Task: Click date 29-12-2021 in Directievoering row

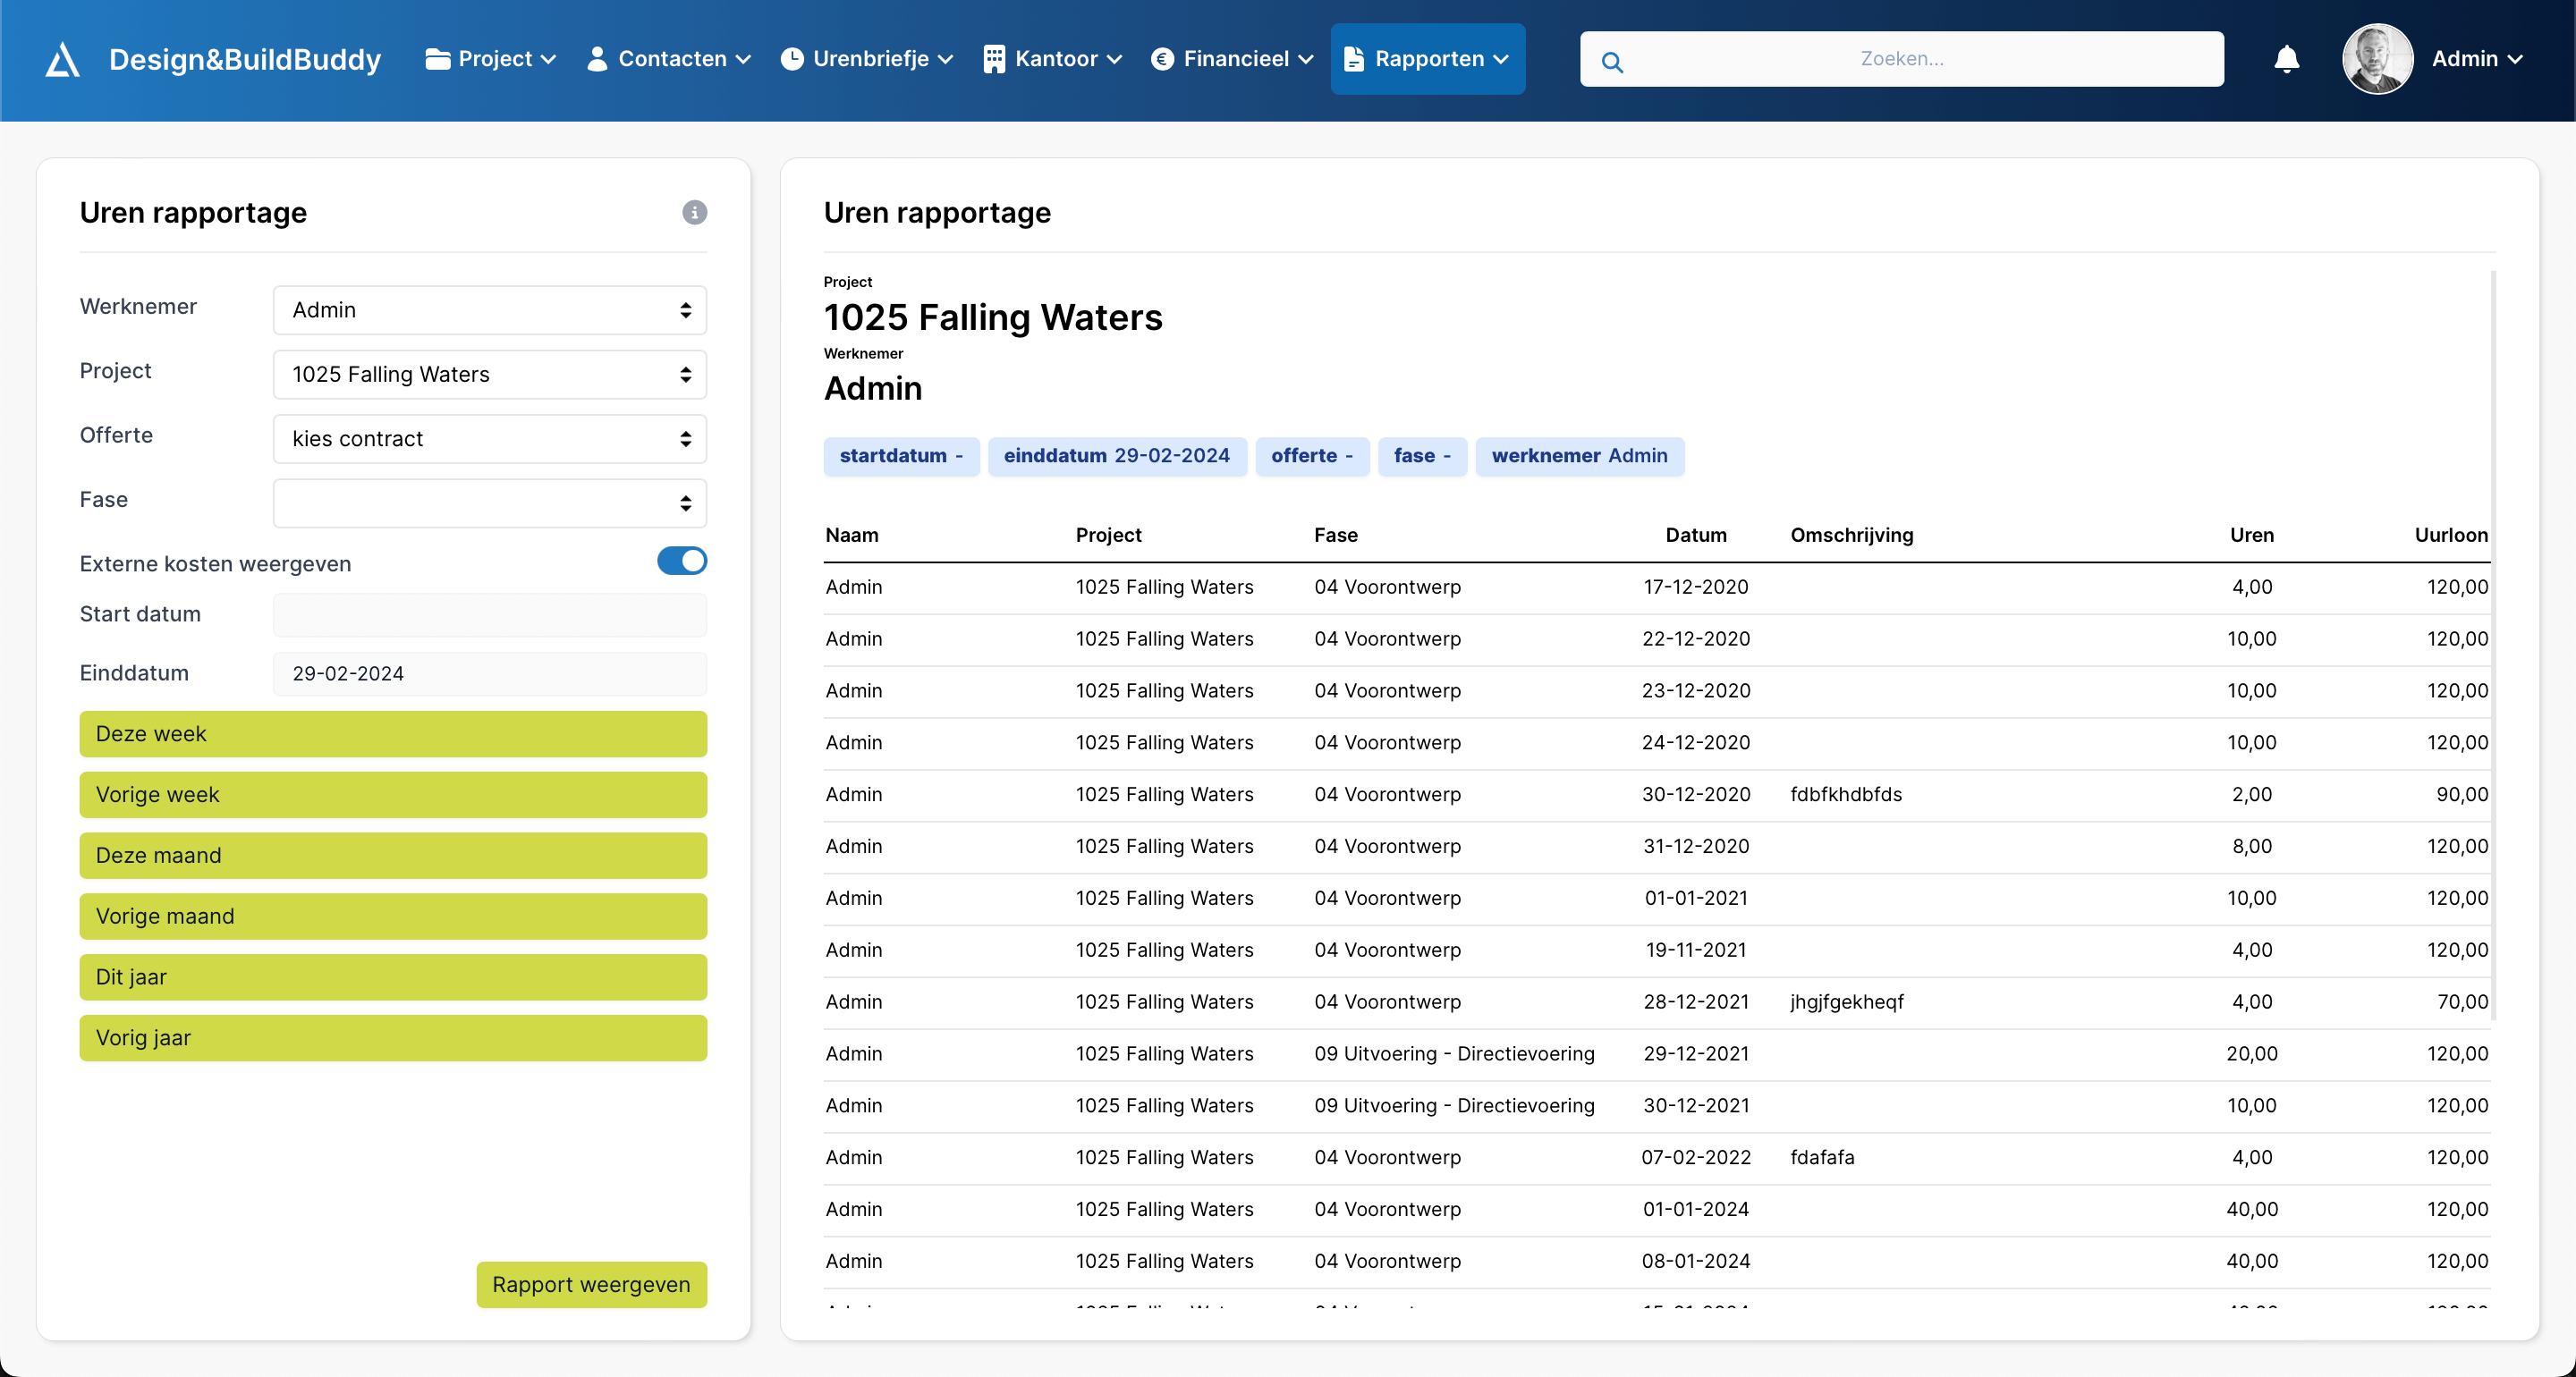Action: pyautogui.click(x=1696, y=1054)
